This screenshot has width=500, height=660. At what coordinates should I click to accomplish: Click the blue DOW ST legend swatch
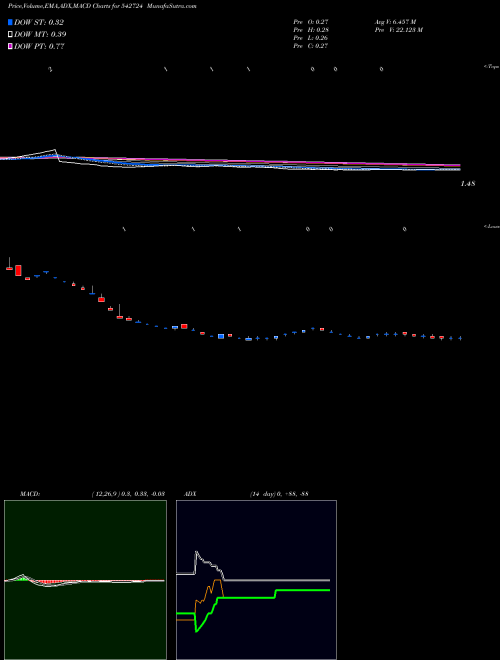(x=10, y=22)
